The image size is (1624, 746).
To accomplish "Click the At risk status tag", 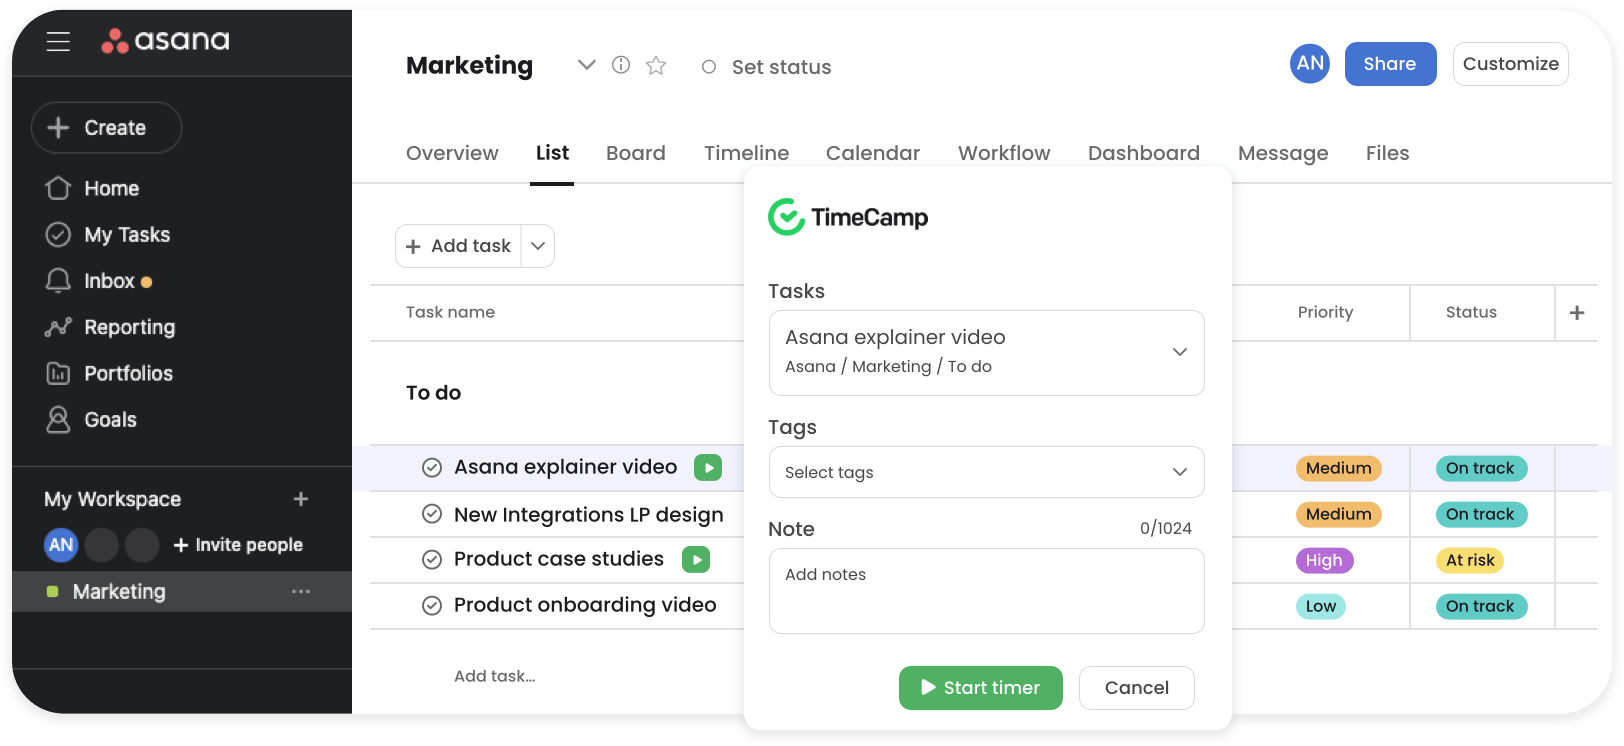I will coord(1470,560).
